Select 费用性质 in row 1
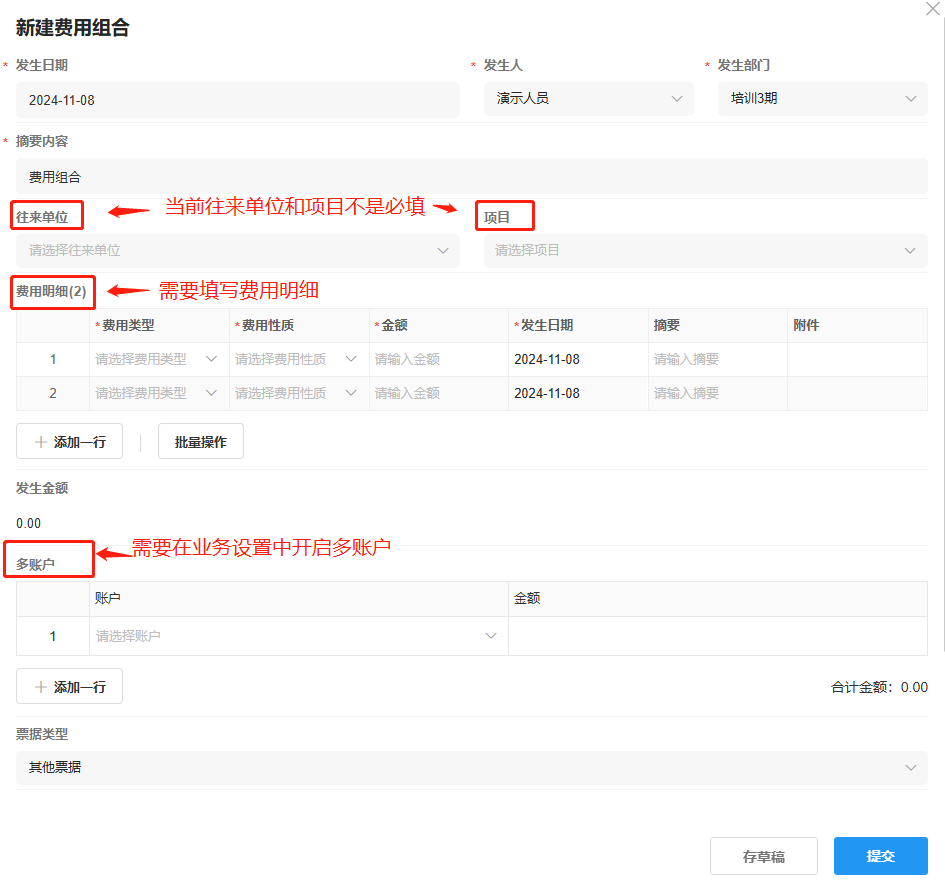The image size is (945, 881). 298,359
